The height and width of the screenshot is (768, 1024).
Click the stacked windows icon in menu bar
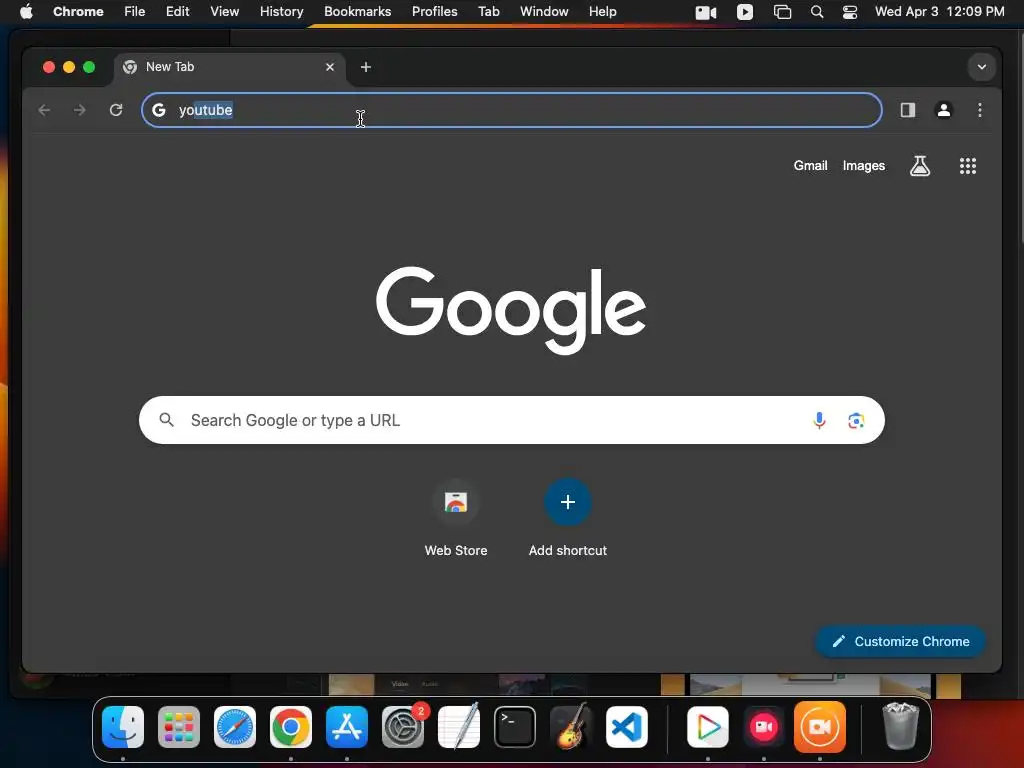pos(782,12)
